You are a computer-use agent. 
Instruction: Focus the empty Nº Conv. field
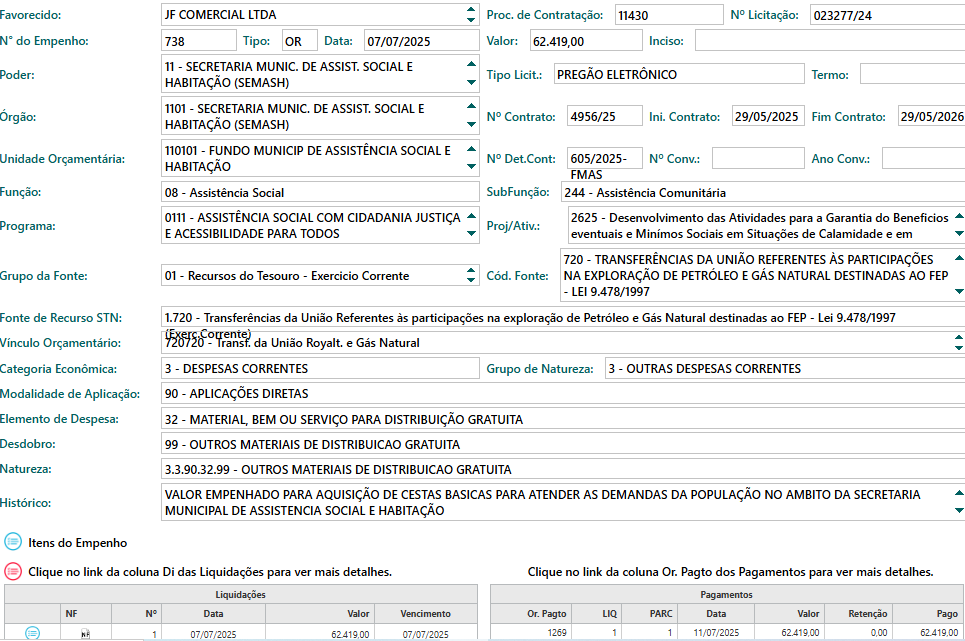(758, 158)
